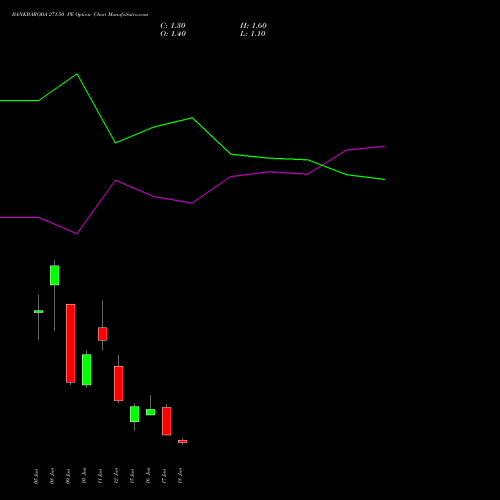Click the tiny red last candlestick
This screenshot has width=500, height=500.
tap(183, 441)
